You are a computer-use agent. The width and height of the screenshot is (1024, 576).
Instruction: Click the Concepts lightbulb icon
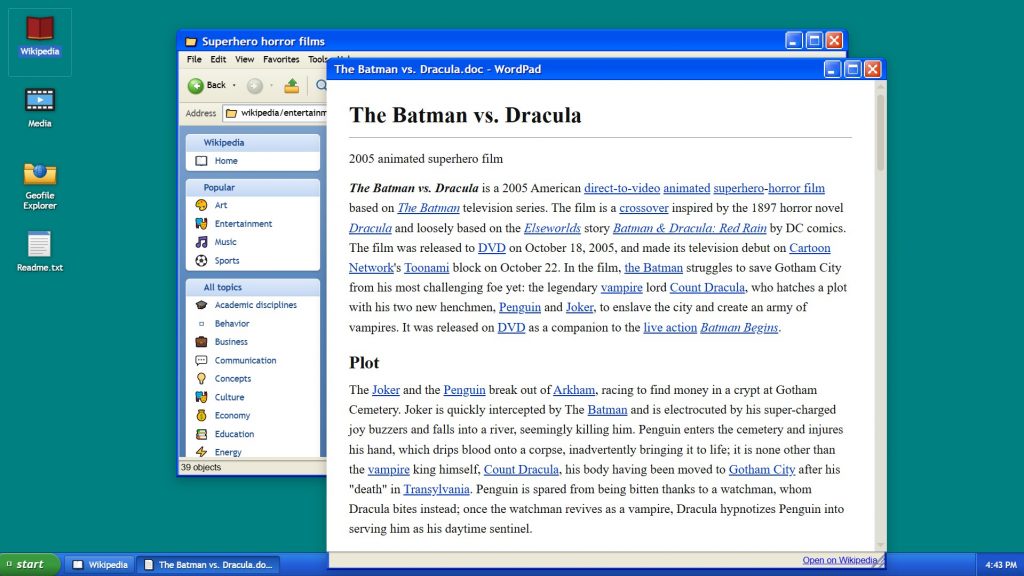(x=201, y=379)
